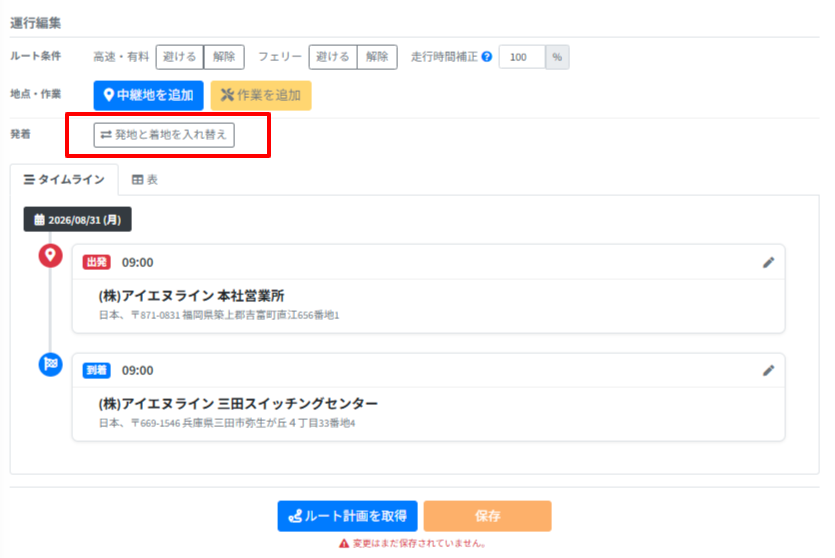Select 解除 for 高速・有料
The image size is (835, 558).
224,56
